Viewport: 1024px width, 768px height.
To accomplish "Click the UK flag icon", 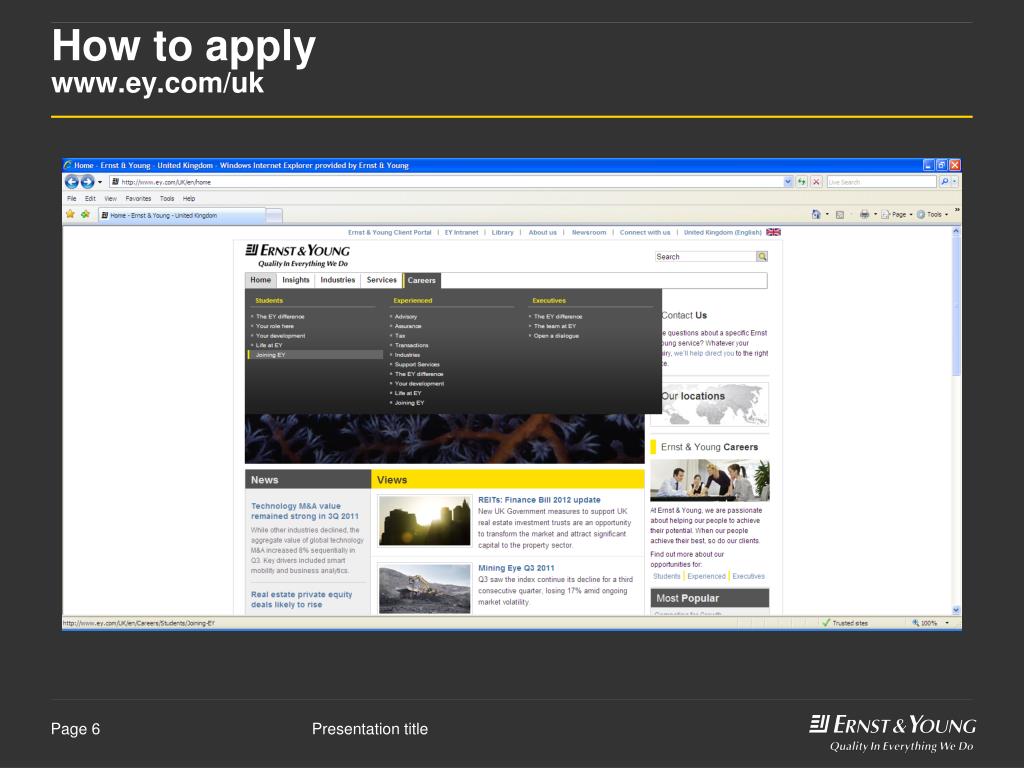I will point(773,232).
